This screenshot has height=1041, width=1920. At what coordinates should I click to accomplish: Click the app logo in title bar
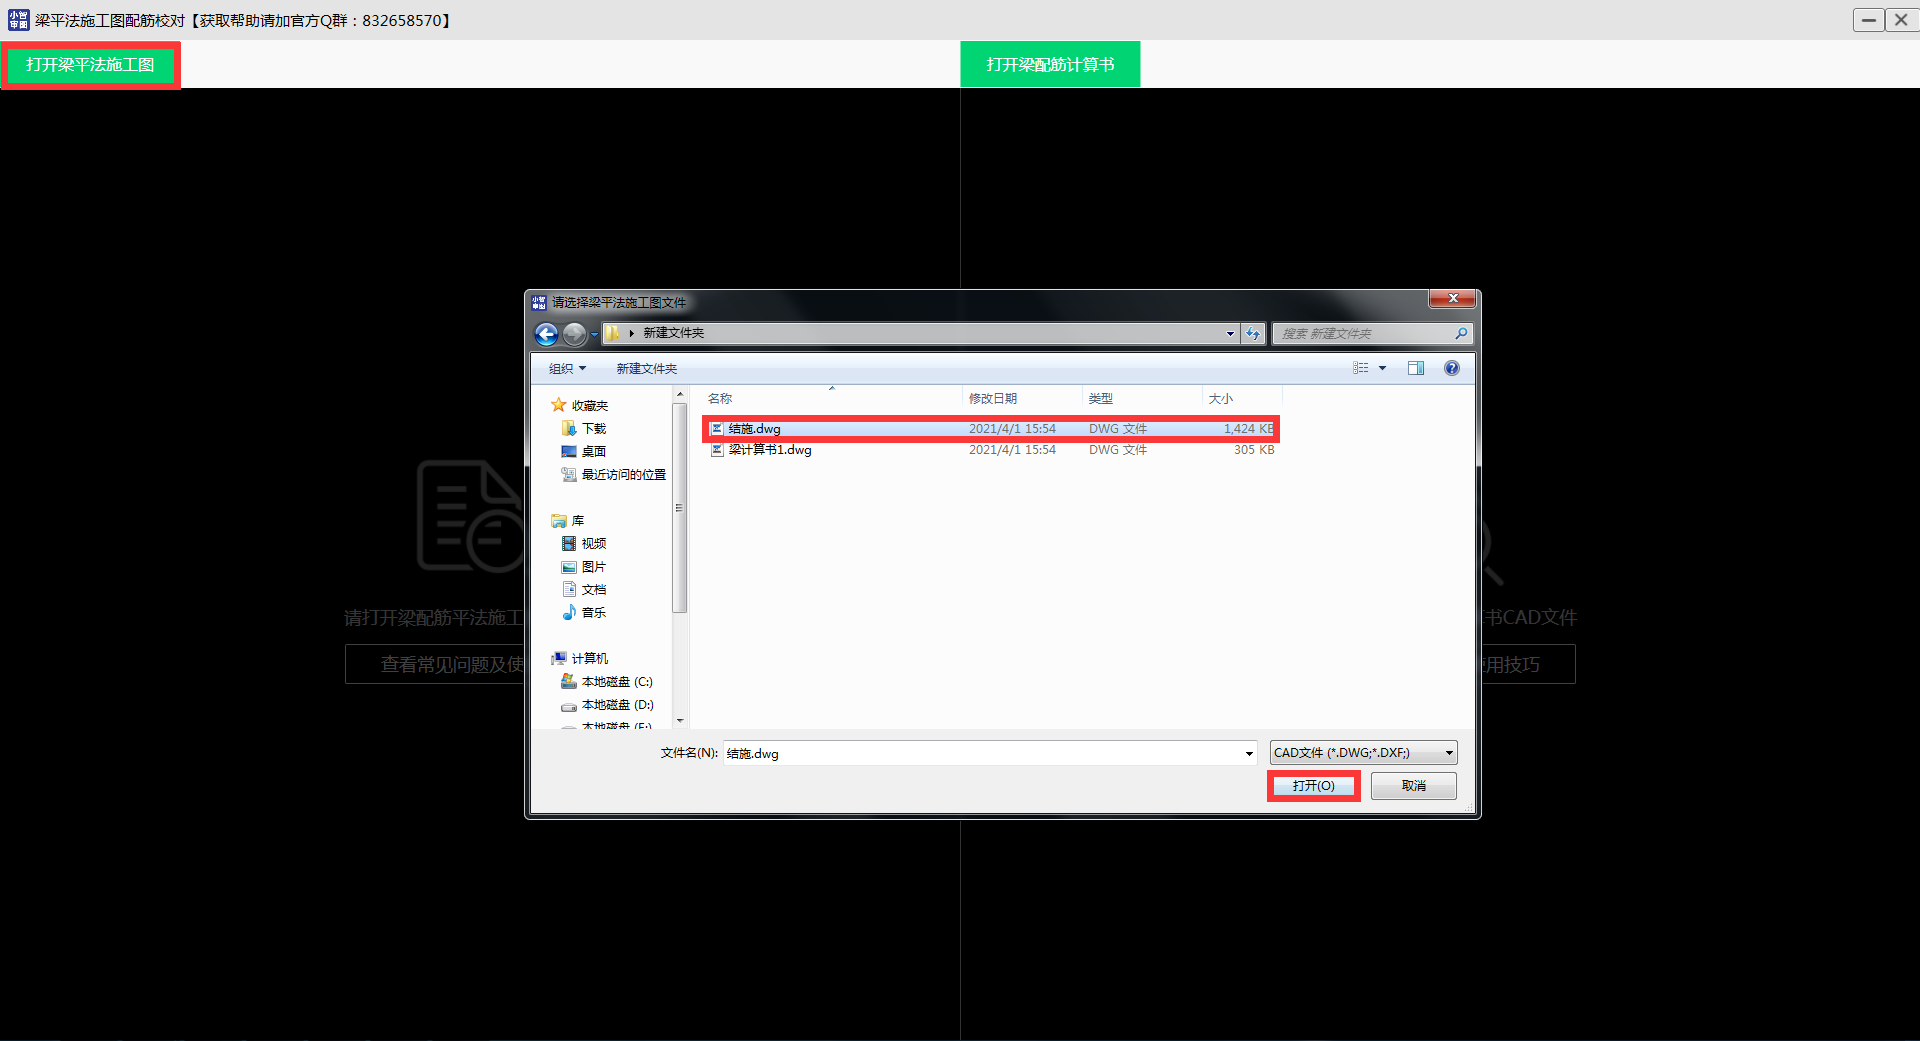point(19,20)
